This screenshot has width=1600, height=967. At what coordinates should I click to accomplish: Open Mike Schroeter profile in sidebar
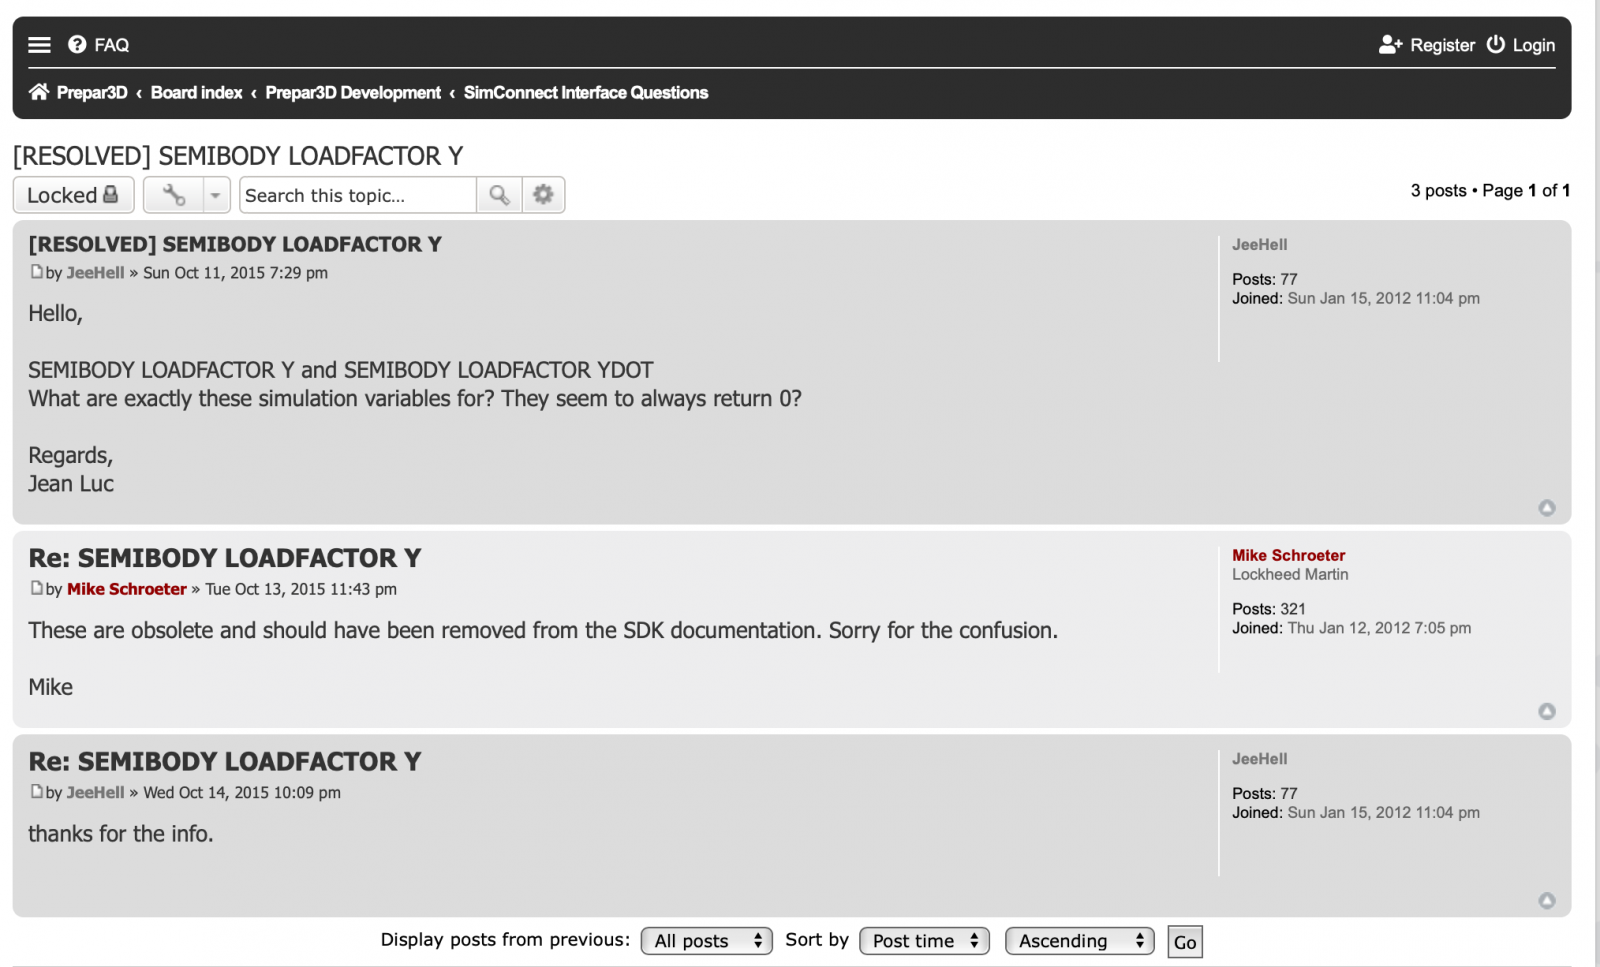tap(1288, 556)
